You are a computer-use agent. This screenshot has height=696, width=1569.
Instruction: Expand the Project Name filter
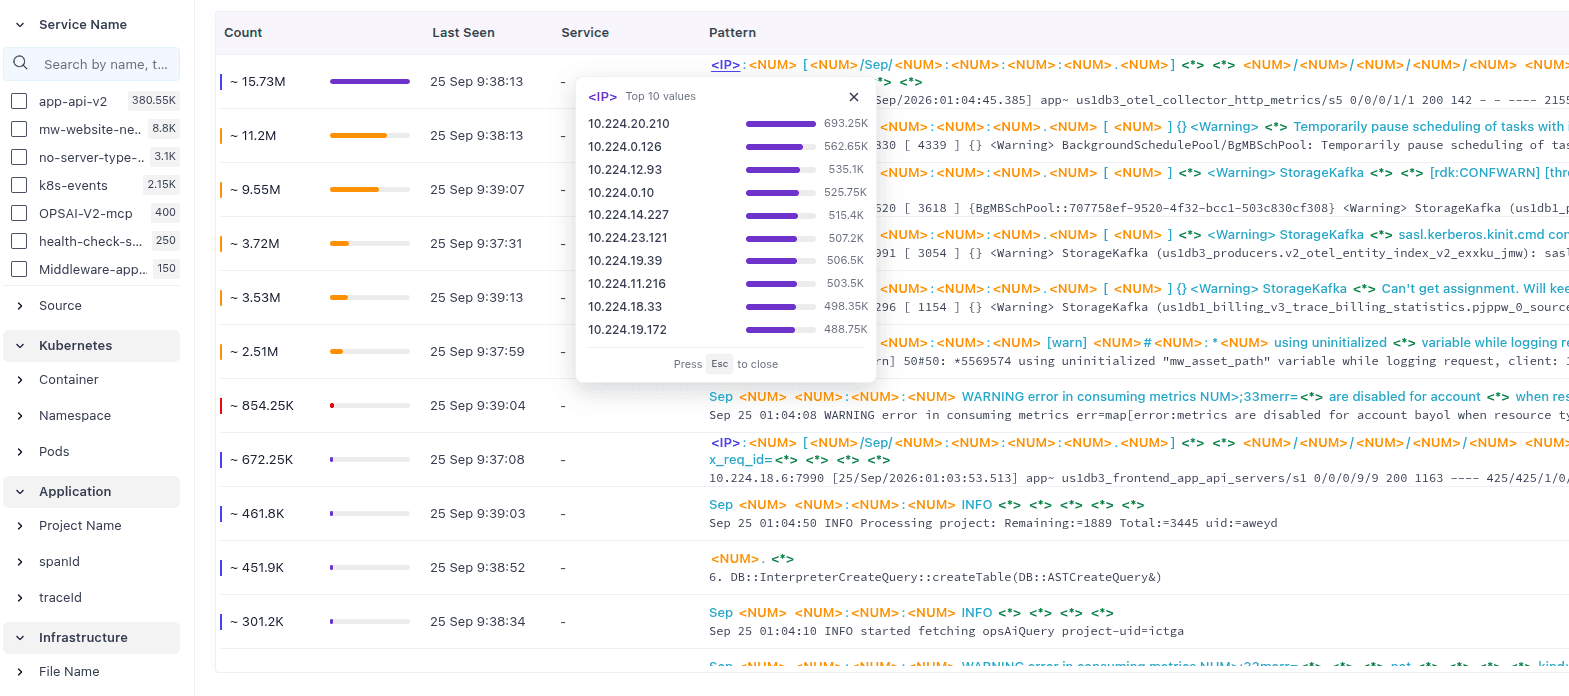pos(20,526)
